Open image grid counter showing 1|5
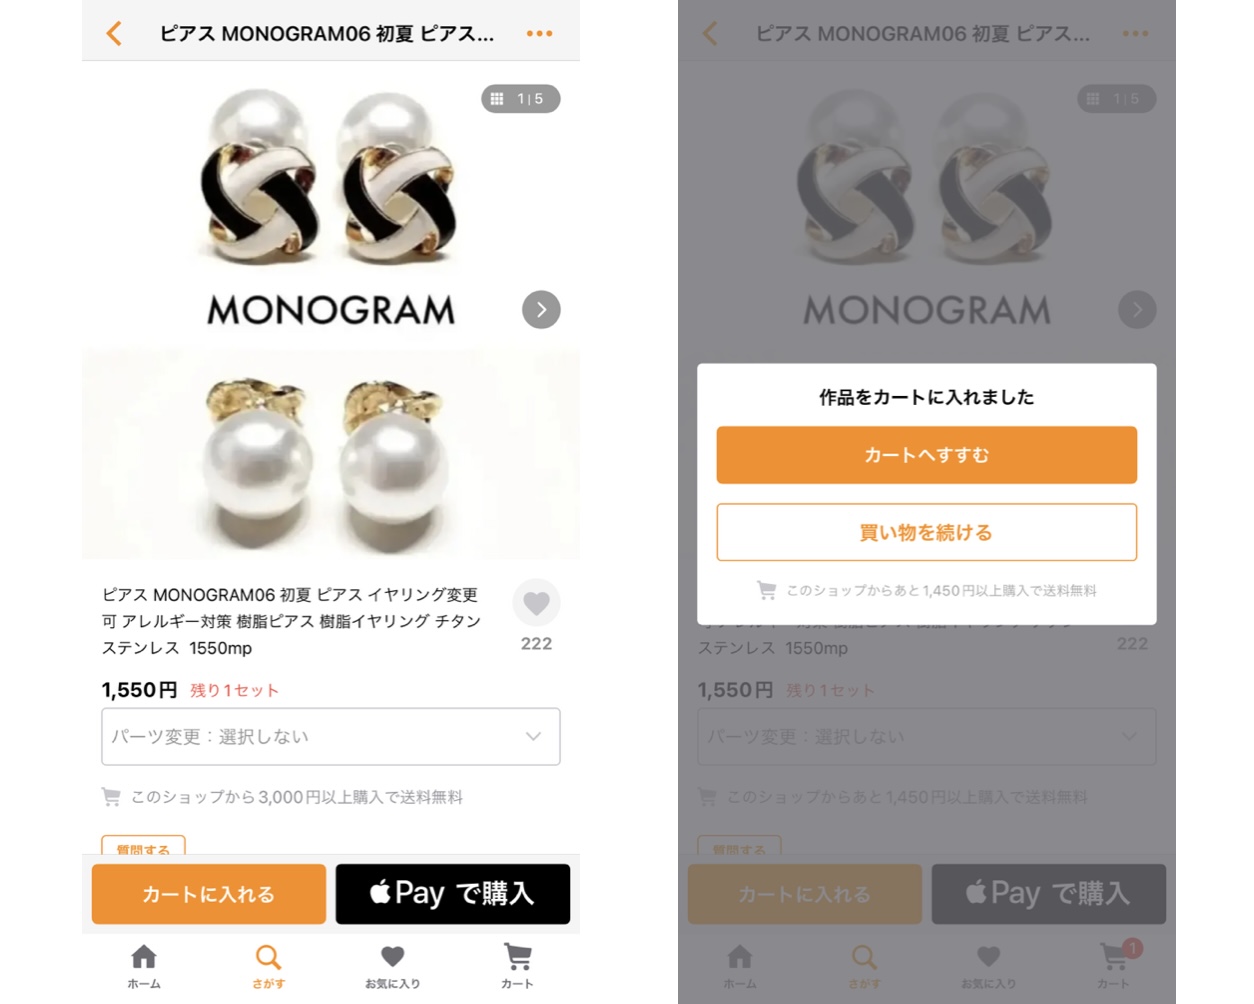Viewport: 1254px width, 1004px height. click(521, 98)
